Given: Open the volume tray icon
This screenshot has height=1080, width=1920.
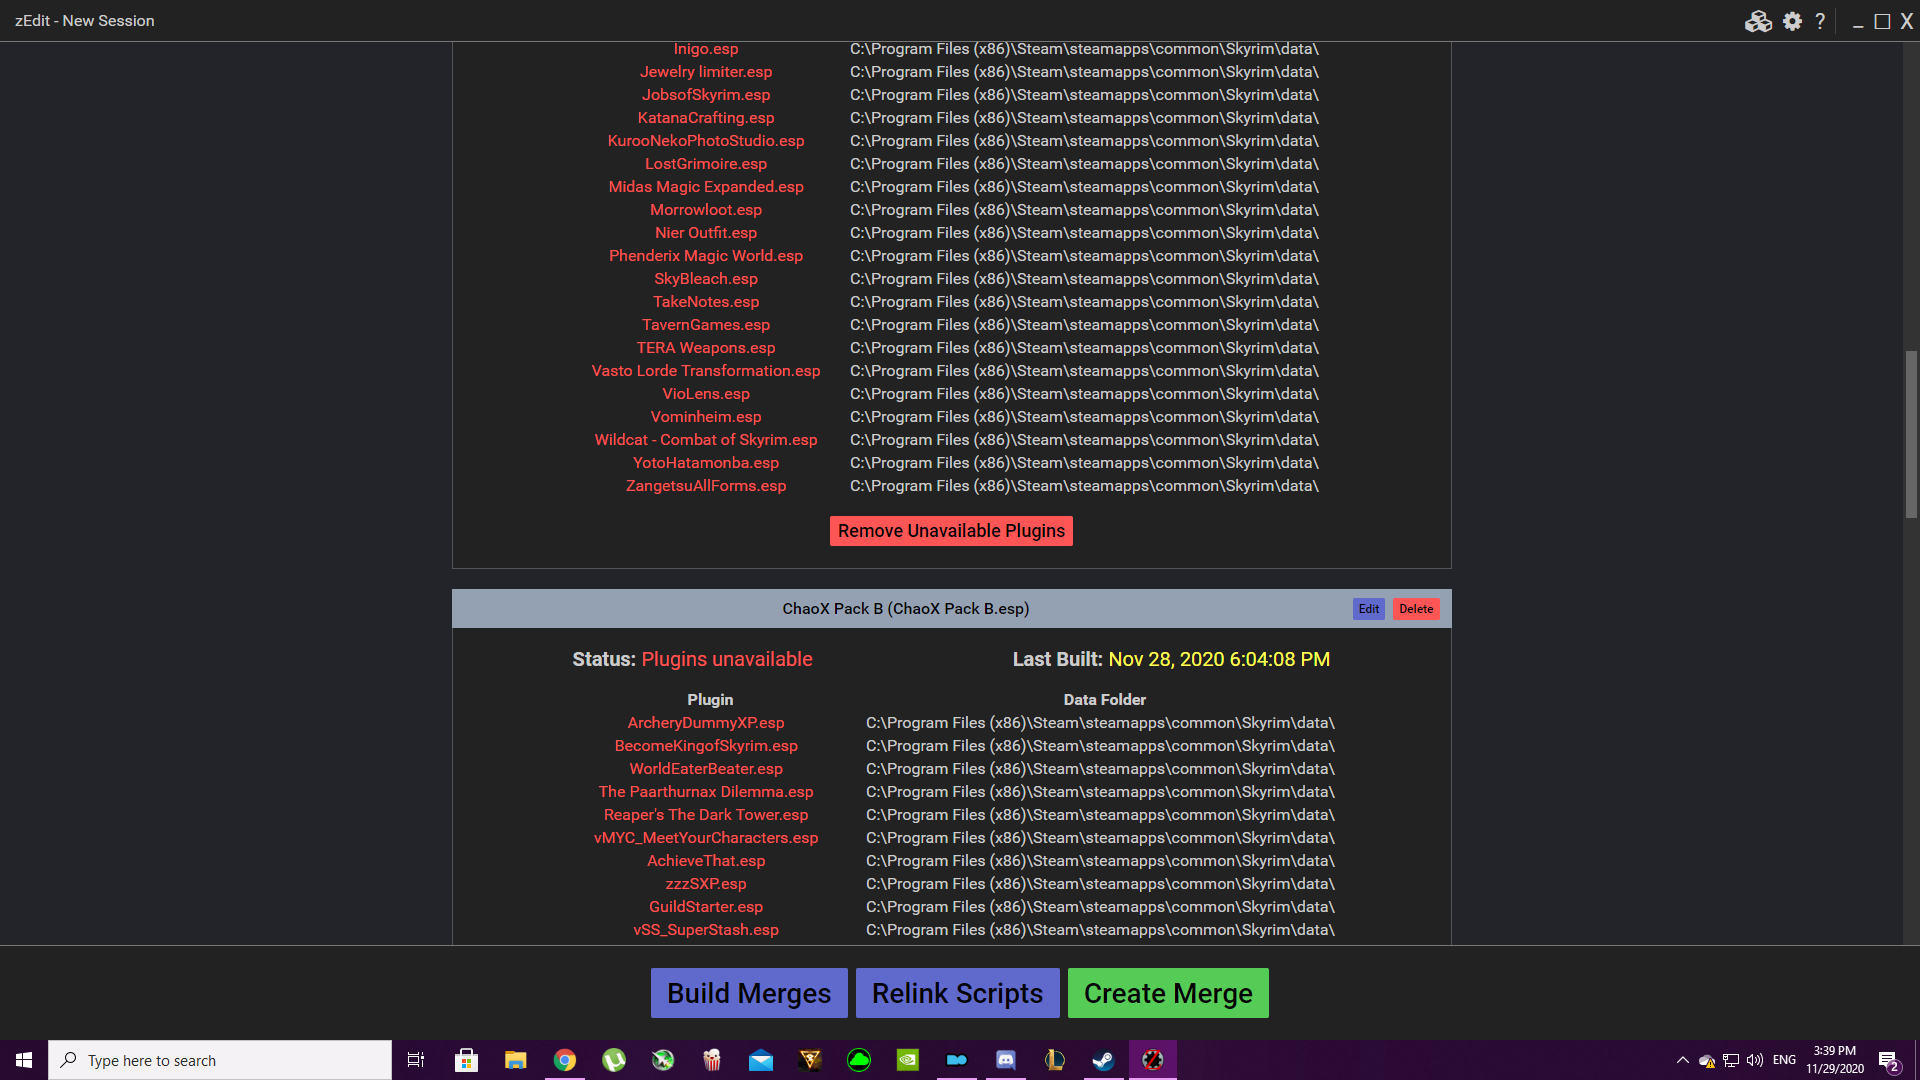Looking at the screenshot, I should (x=1755, y=1060).
